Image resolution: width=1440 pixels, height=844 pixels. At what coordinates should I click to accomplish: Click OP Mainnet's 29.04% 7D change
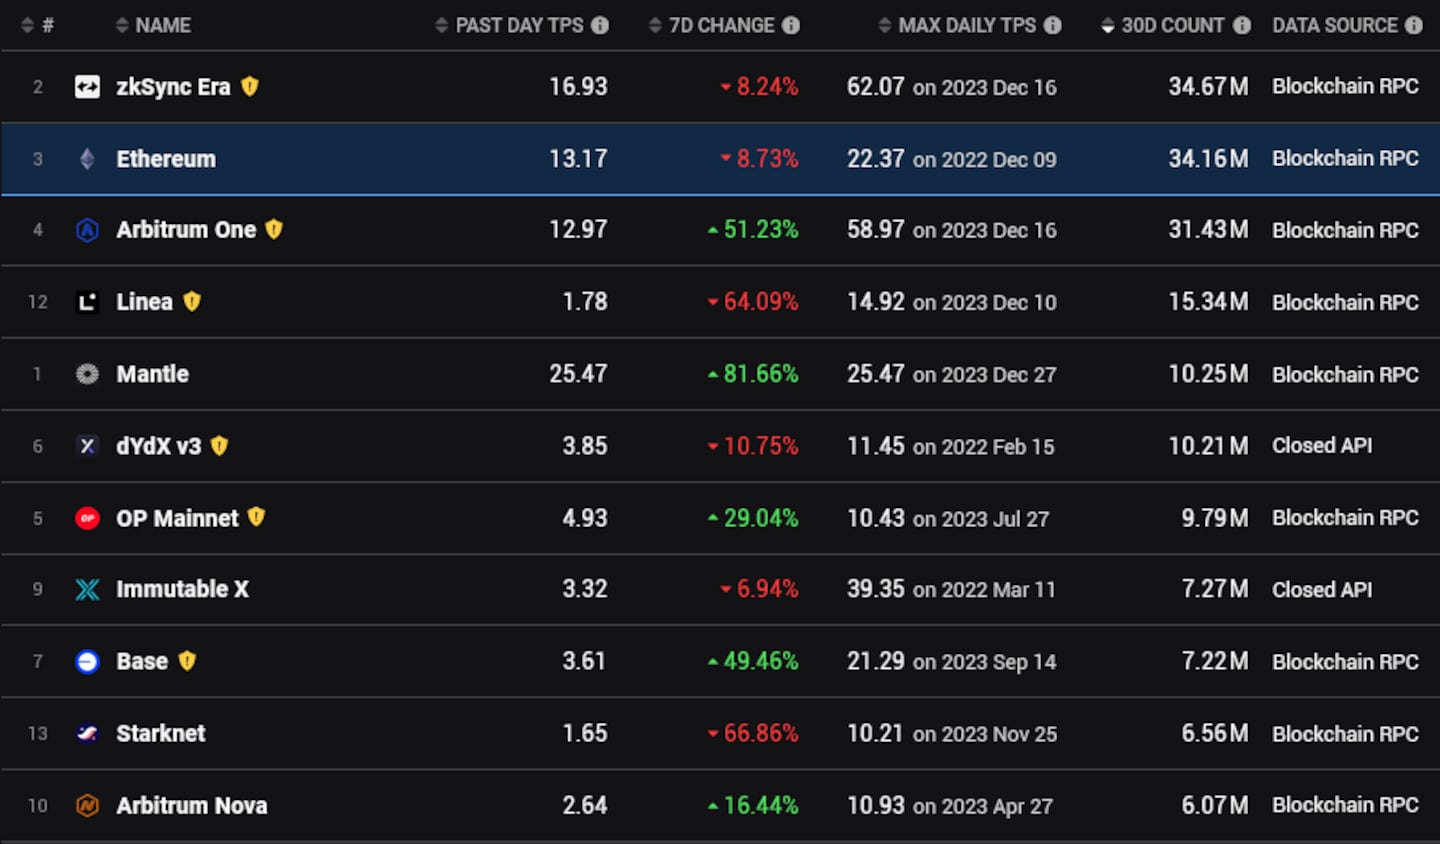(x=752, y=518)
